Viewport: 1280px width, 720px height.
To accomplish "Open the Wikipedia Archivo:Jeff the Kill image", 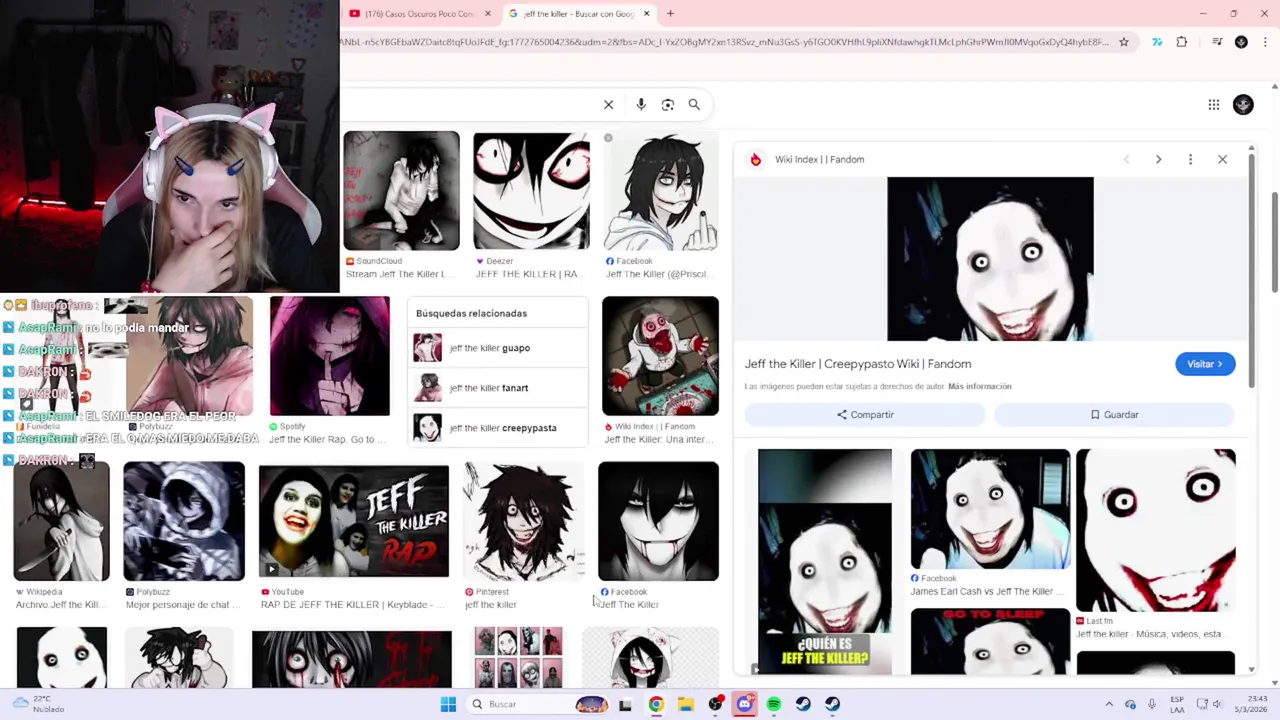I will [x=61, y=521].
